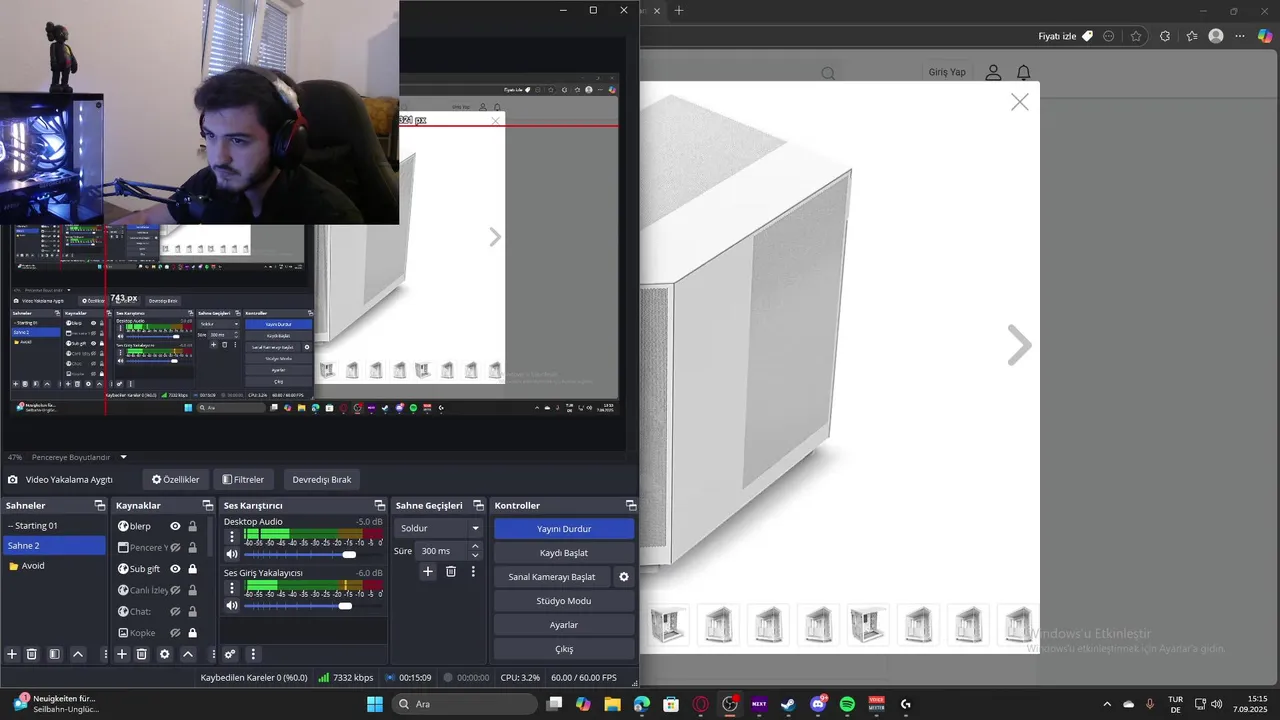Start the virtual camera (Sanal Kamerayı Başlat)
The image size is (1280, 720).
552,577
